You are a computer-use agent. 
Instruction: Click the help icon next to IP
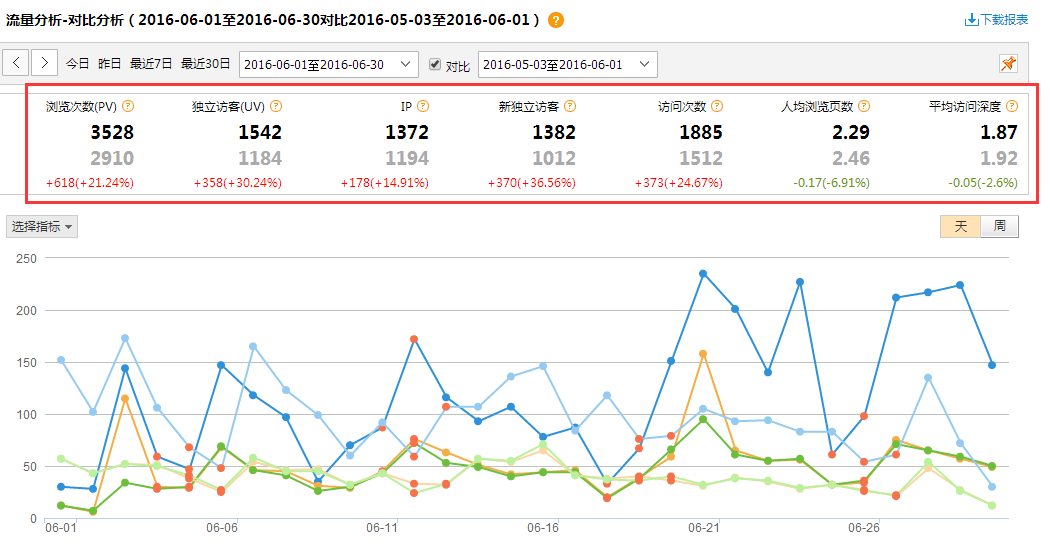(x=423, y=106)
